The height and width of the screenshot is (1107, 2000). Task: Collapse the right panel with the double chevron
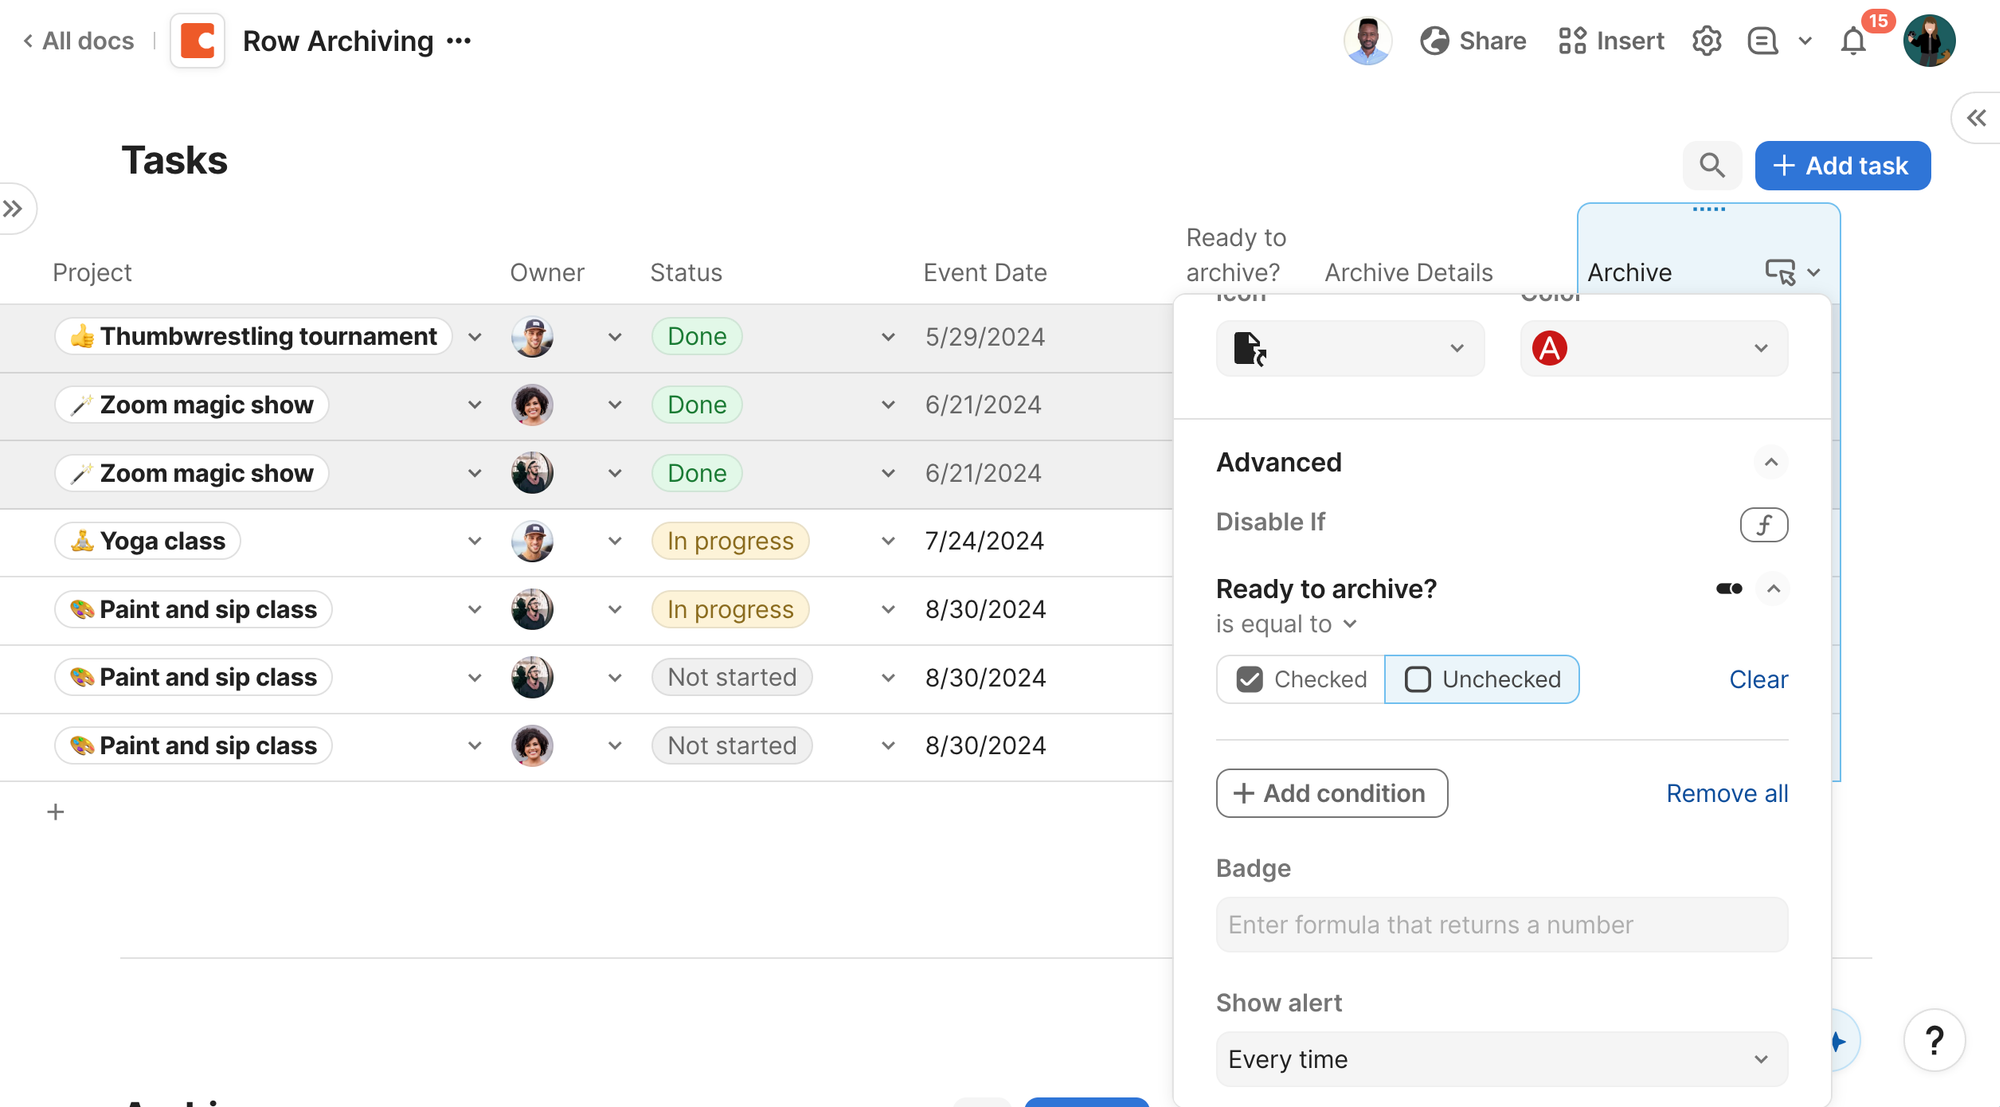pyautogui.click(x=1977, y=118)
